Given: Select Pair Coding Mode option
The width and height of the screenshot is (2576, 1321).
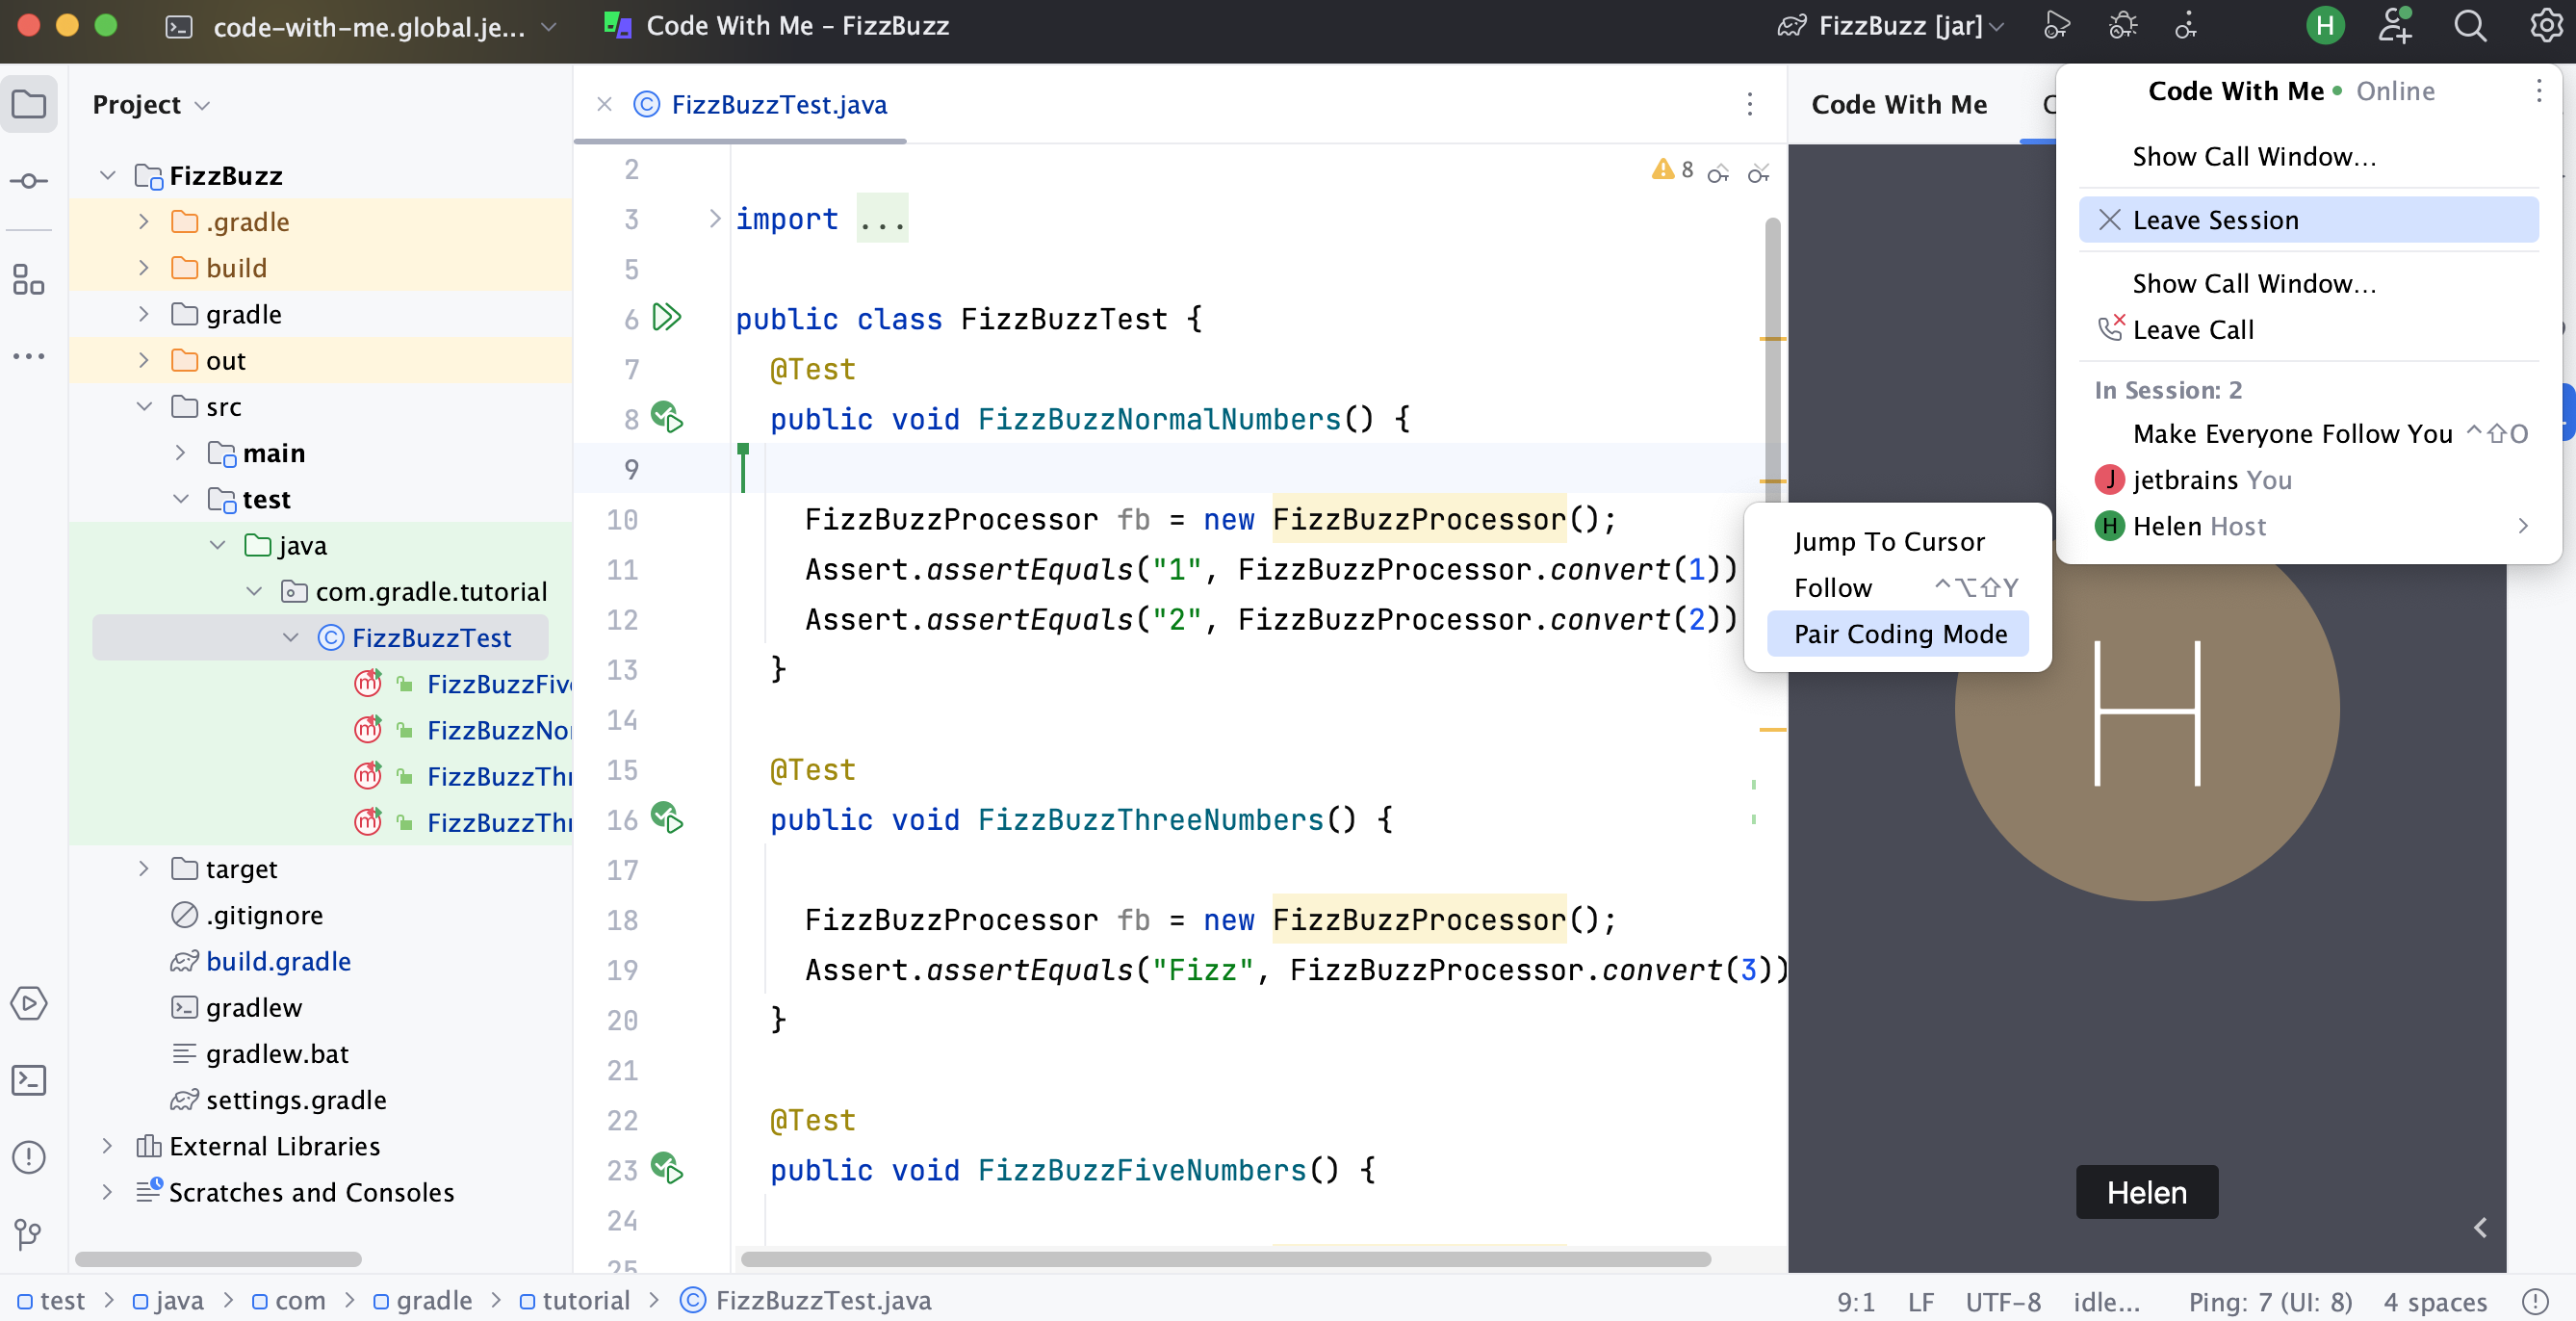Looking at the screenshot, I should 1901,632.
